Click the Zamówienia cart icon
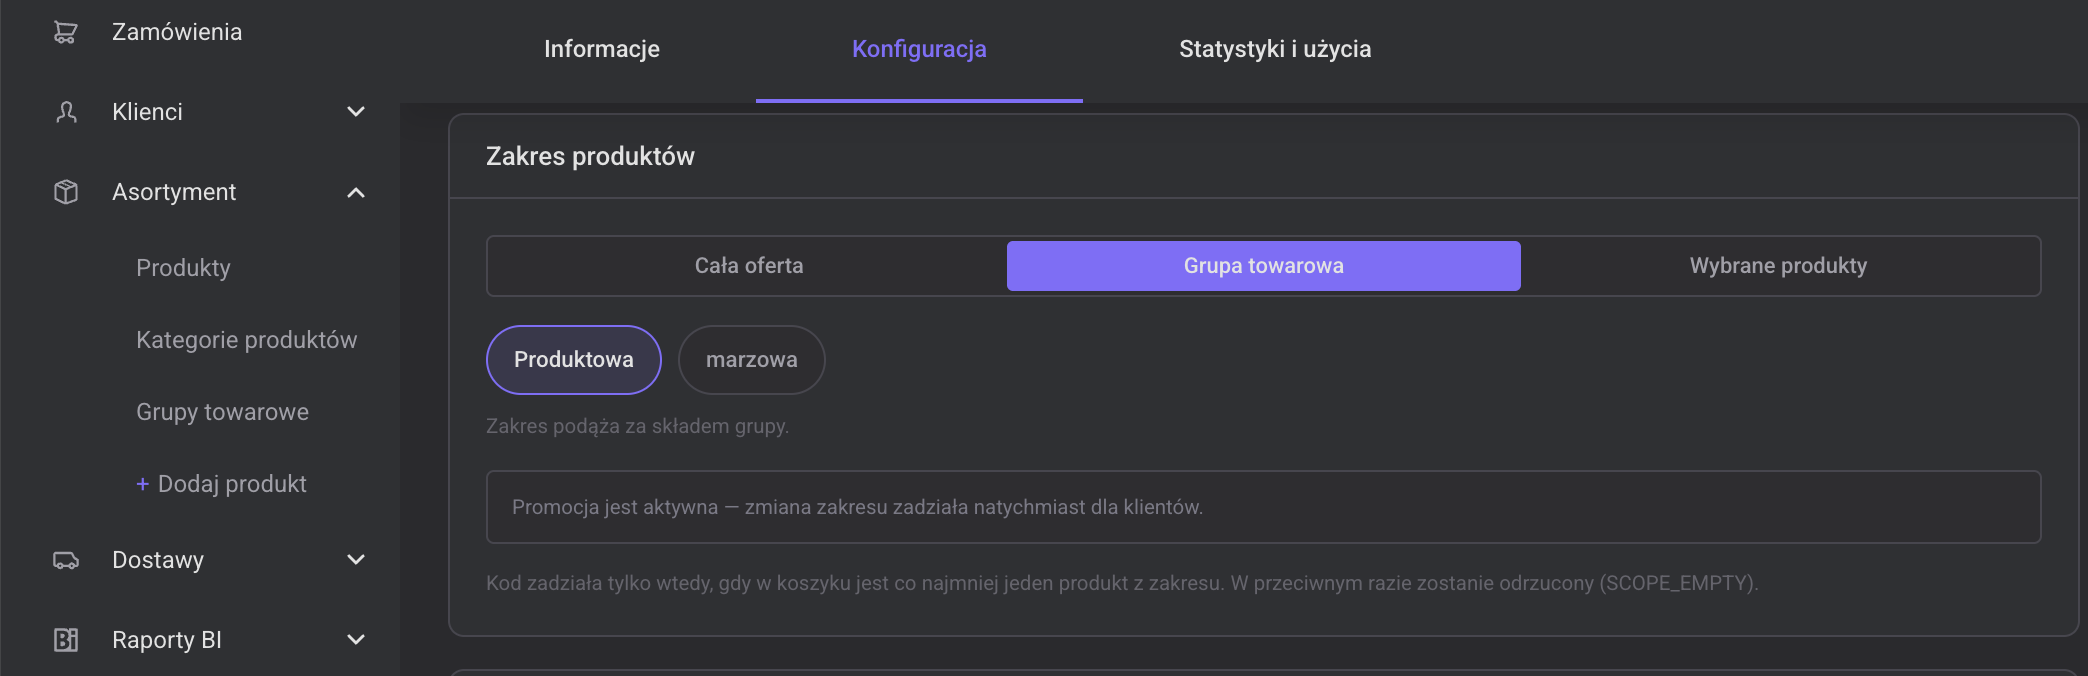Screen dimensions: 2088x676 pos(65,32)
